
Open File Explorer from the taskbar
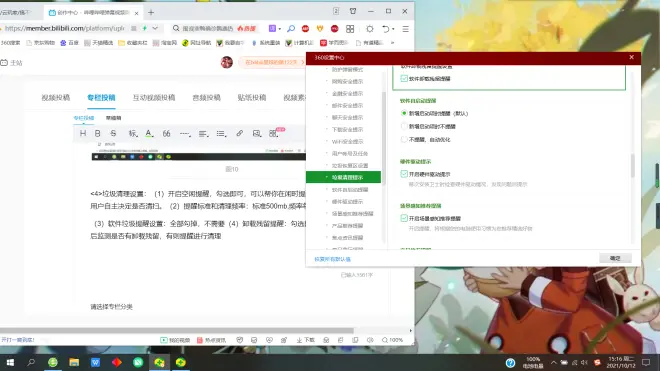tap(74, 362)
